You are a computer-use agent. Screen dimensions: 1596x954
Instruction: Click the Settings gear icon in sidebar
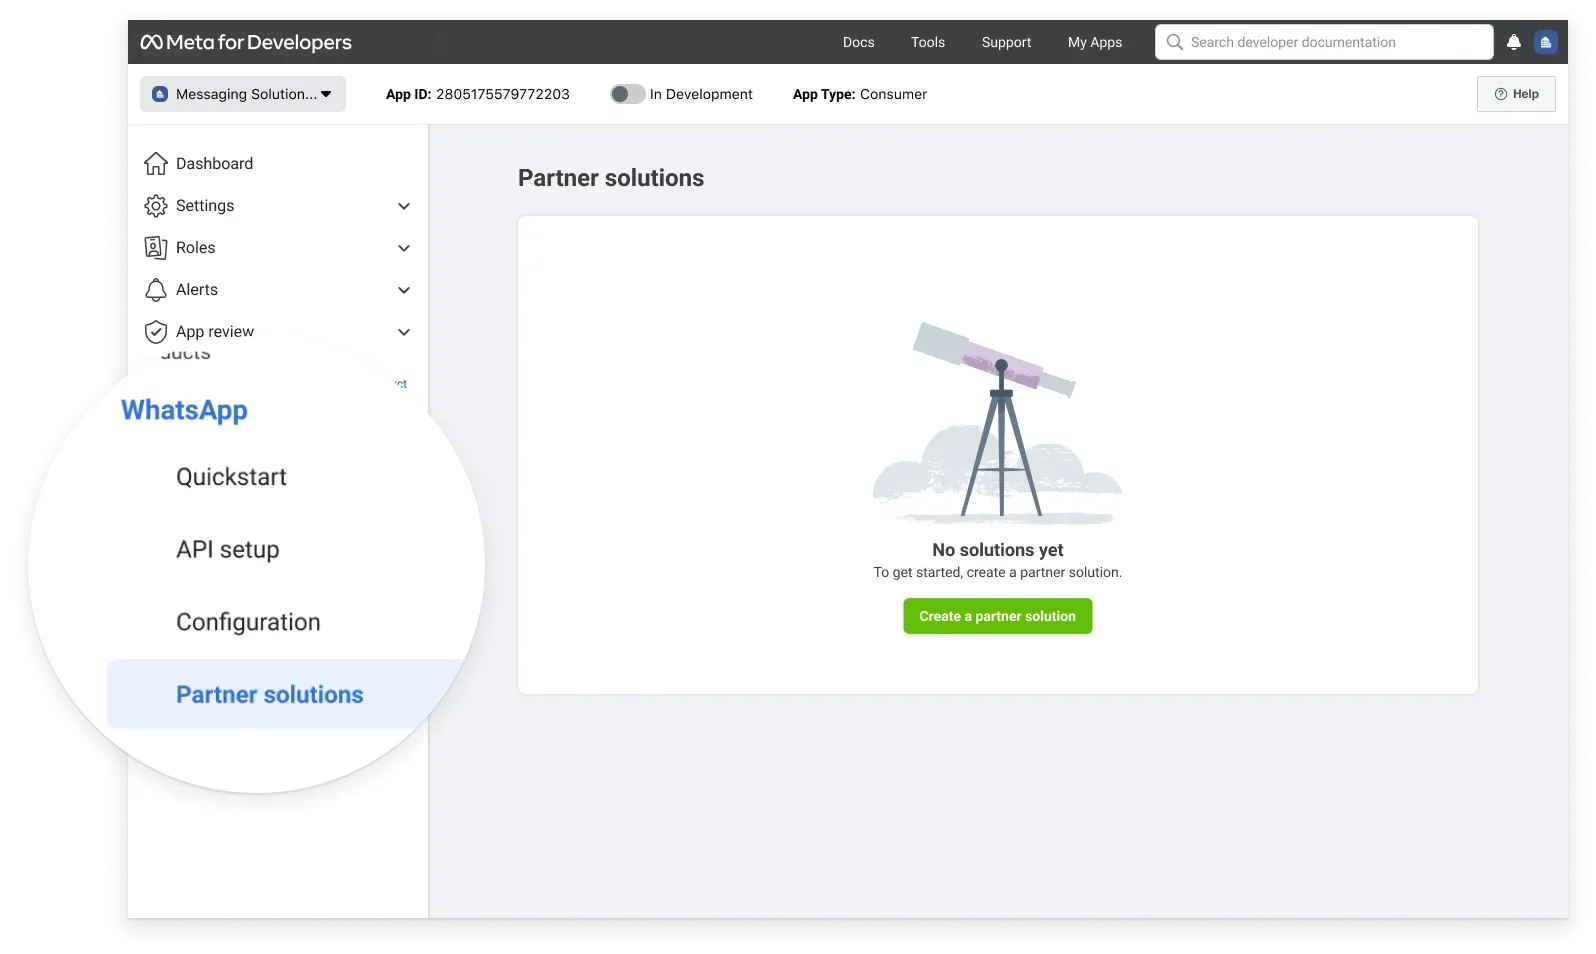[156, 206]
